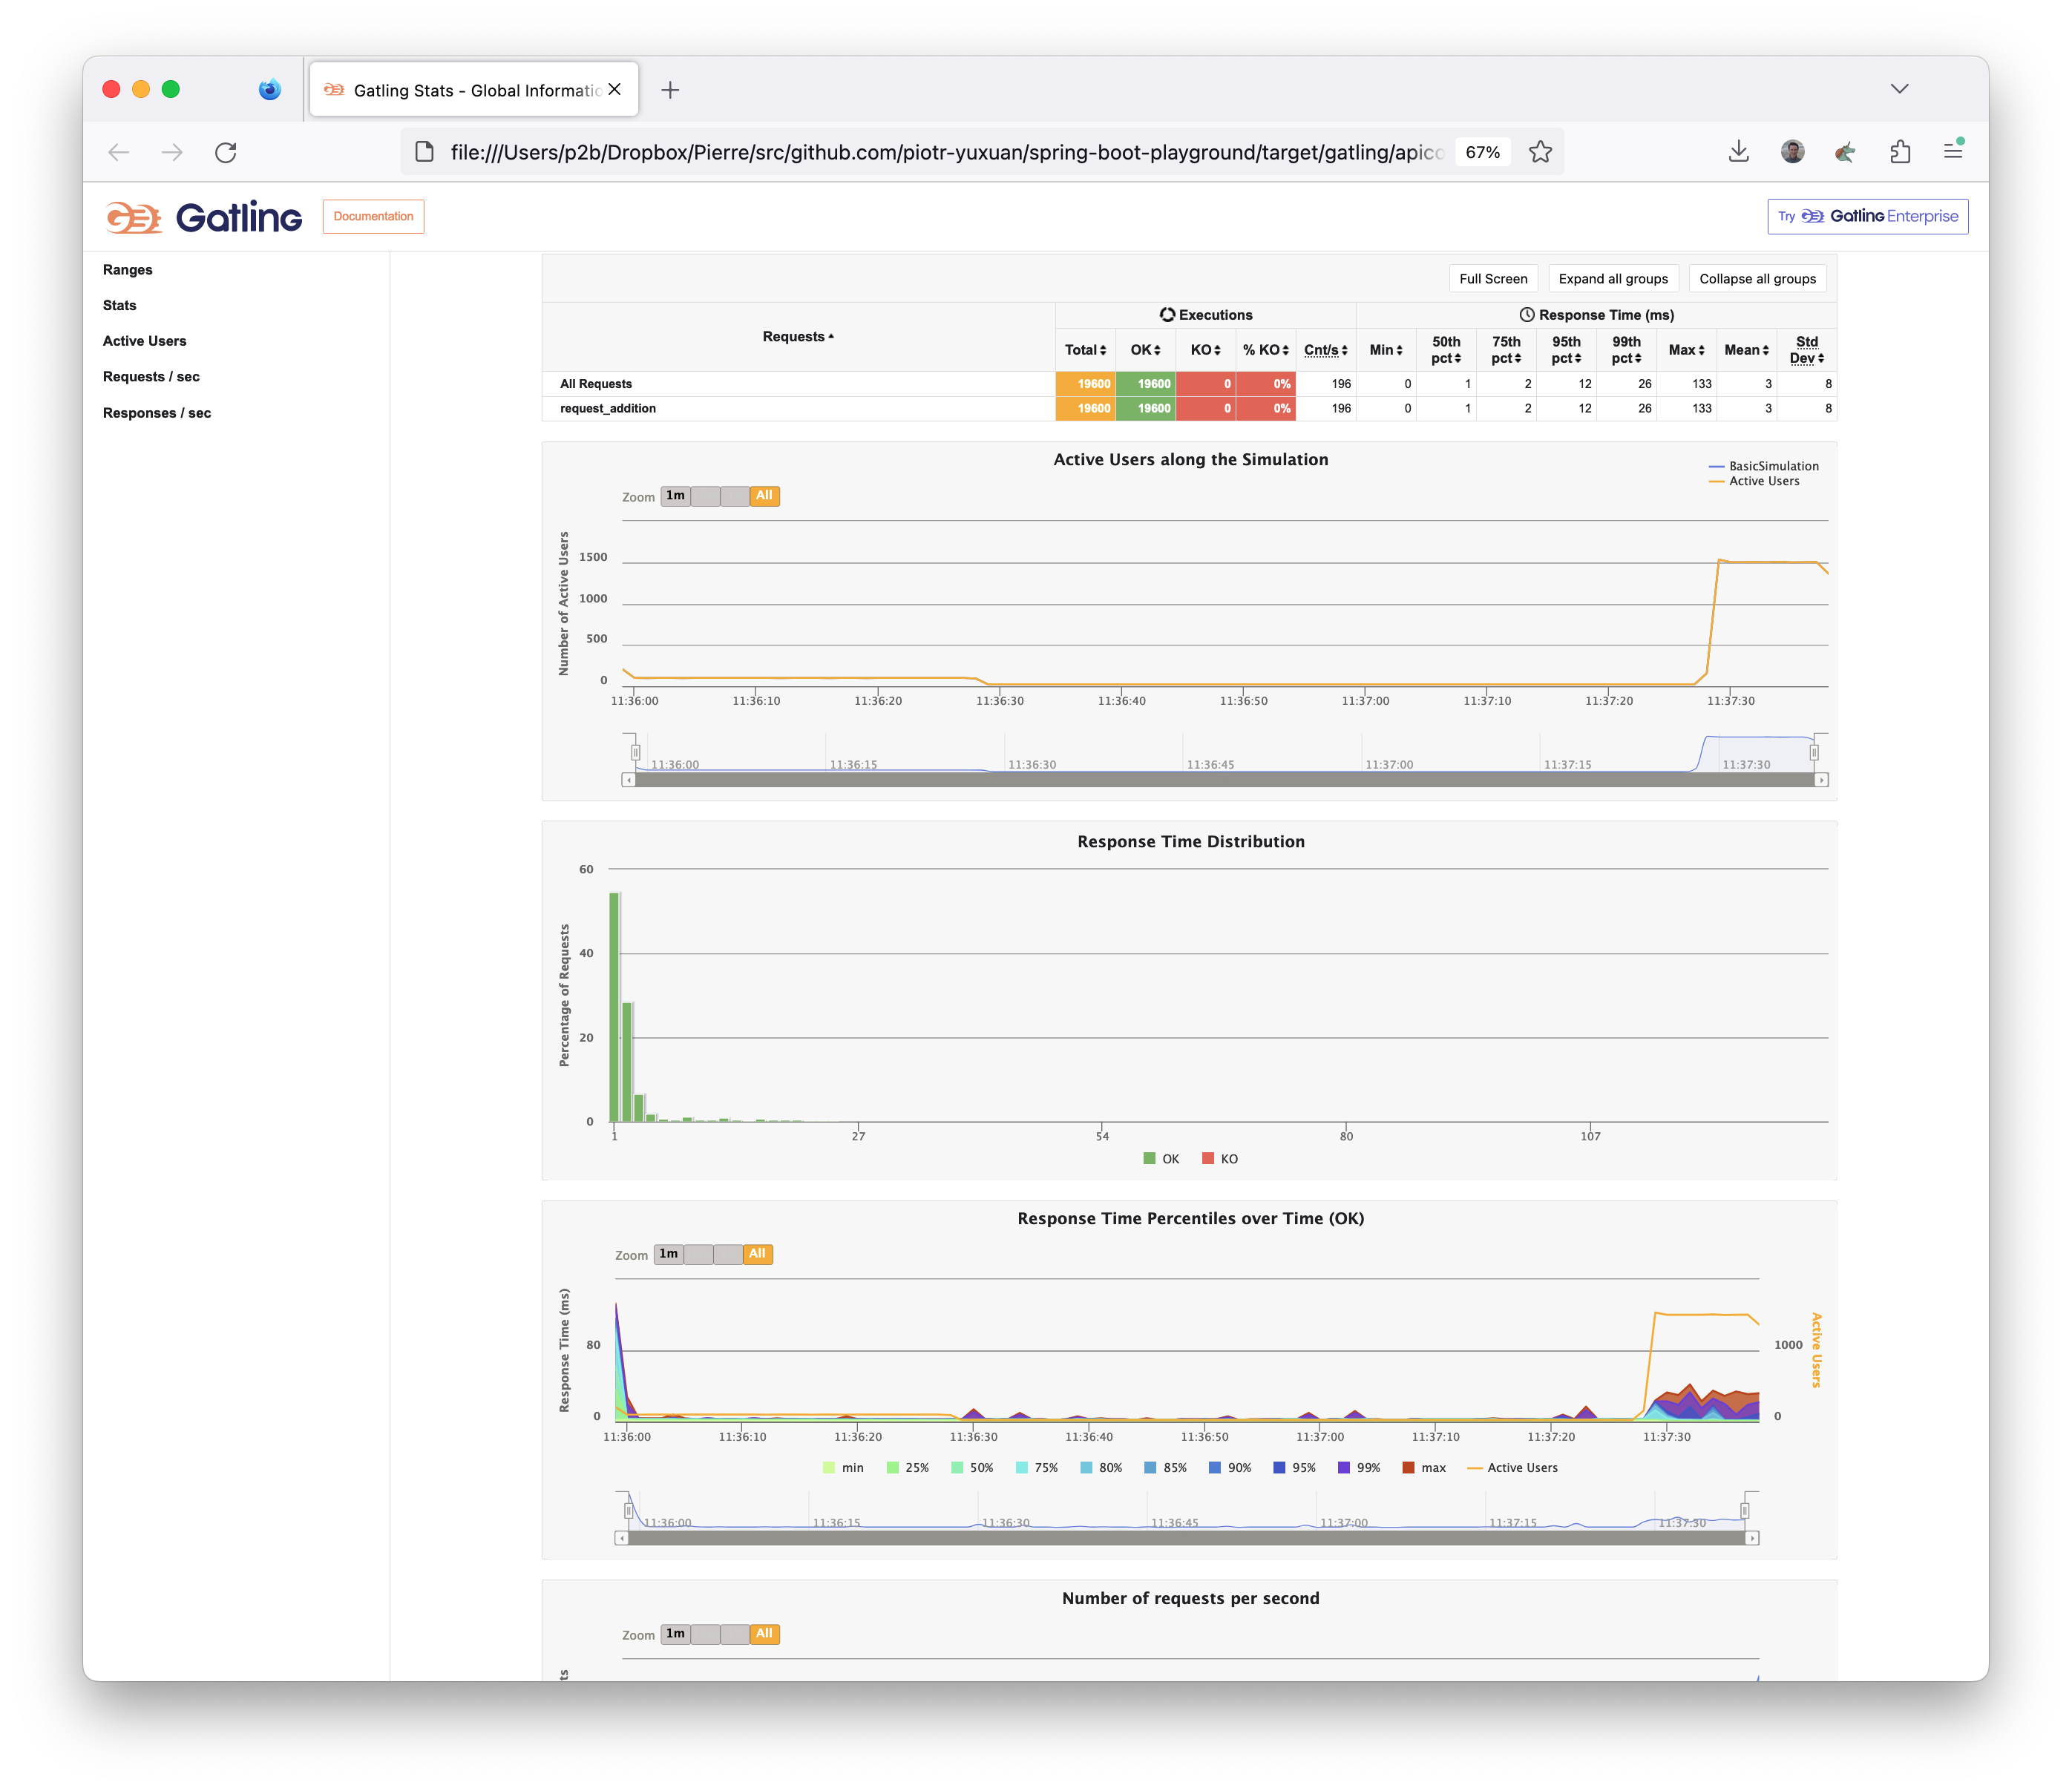
Task: Click the Gatling logo
Action: click(204, 217)
